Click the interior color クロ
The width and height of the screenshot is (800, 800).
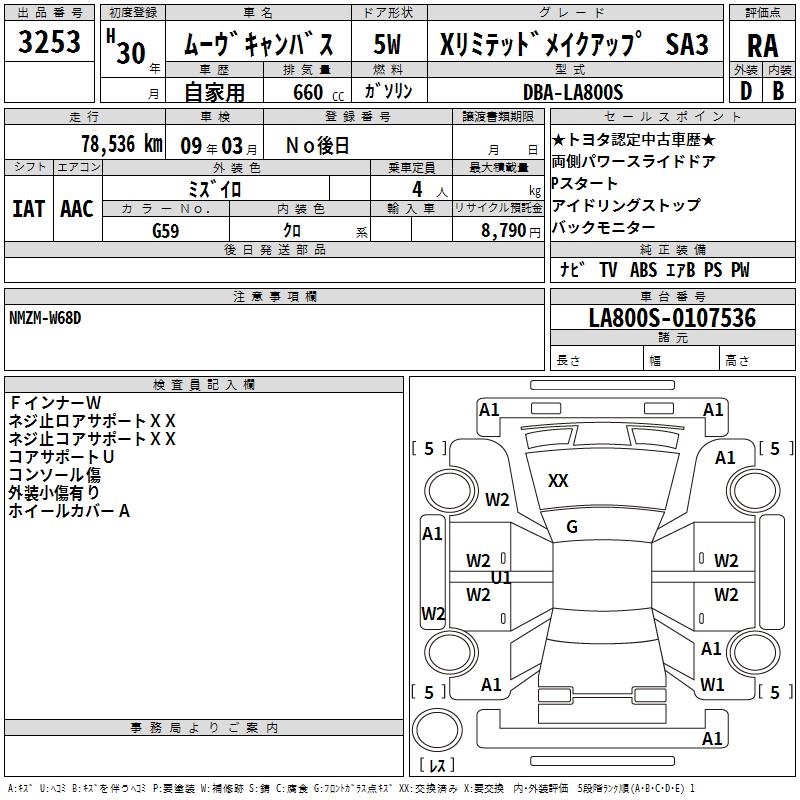(x=292, y=231)
